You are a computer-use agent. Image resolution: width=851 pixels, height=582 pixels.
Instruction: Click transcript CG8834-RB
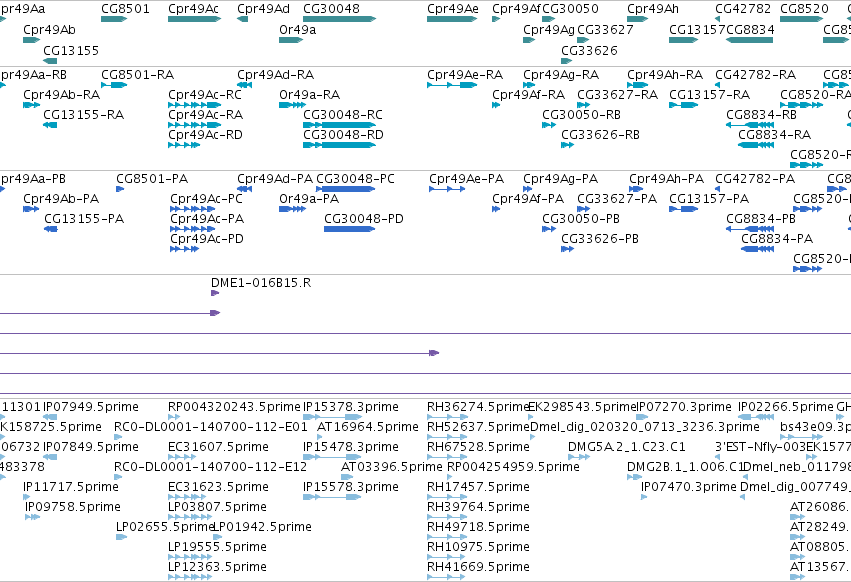point(761,115)
